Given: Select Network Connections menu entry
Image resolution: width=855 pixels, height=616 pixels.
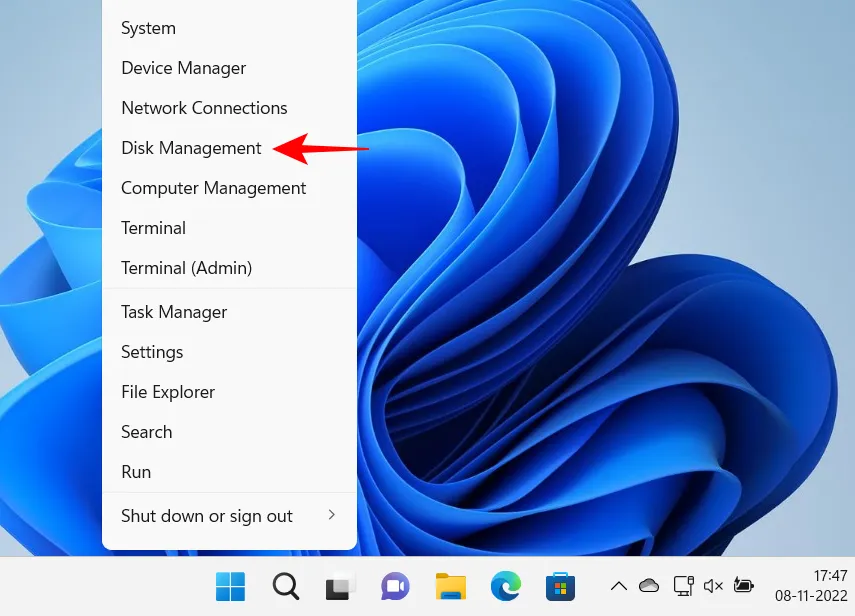Looking at the screenshot, I should 229,108.
